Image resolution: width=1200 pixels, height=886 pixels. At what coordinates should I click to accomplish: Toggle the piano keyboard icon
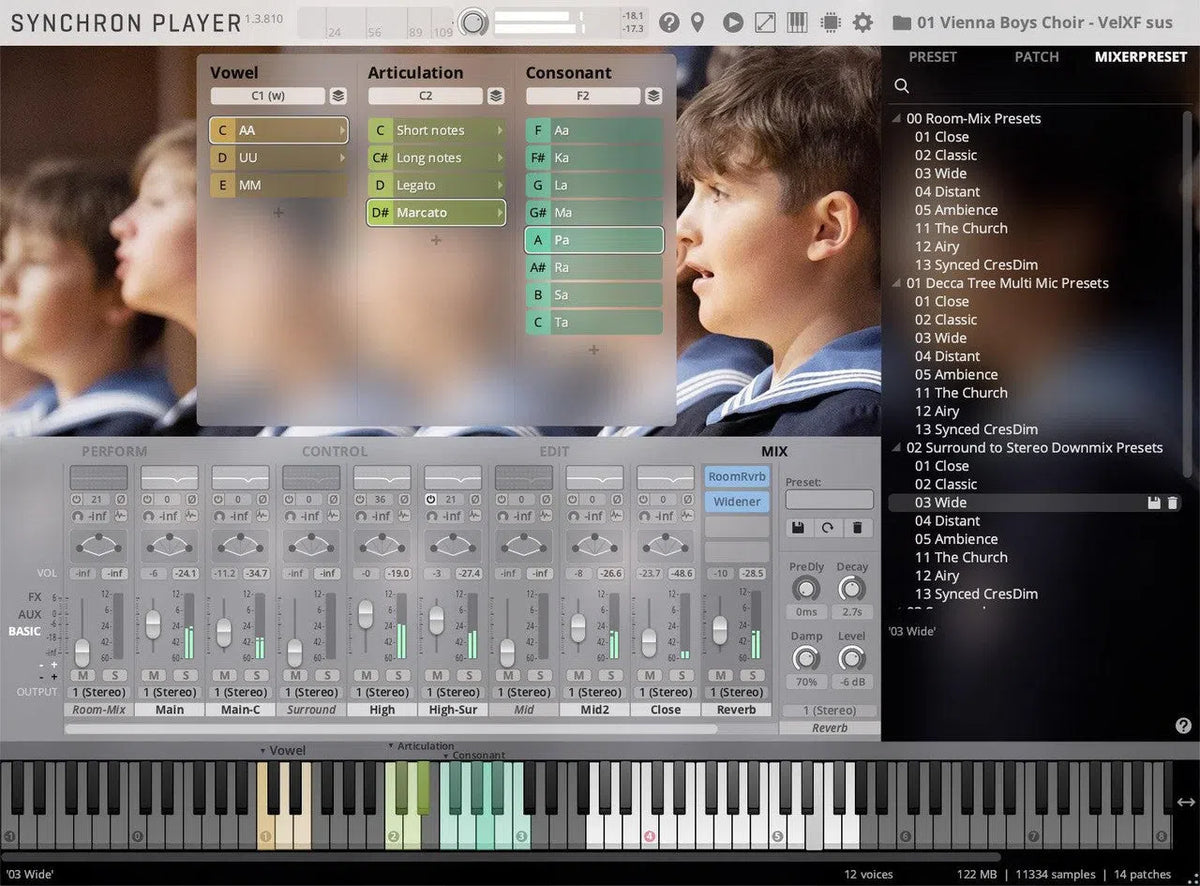click(x=797, y=22)
